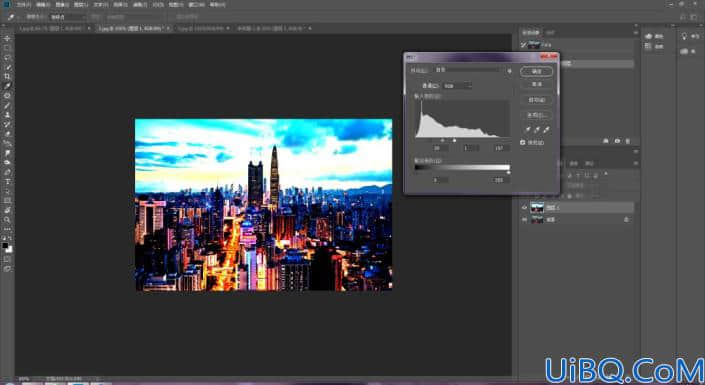Click the Auto button in Levels
This screenshot has height=385, width=705.
pos(536,100)
